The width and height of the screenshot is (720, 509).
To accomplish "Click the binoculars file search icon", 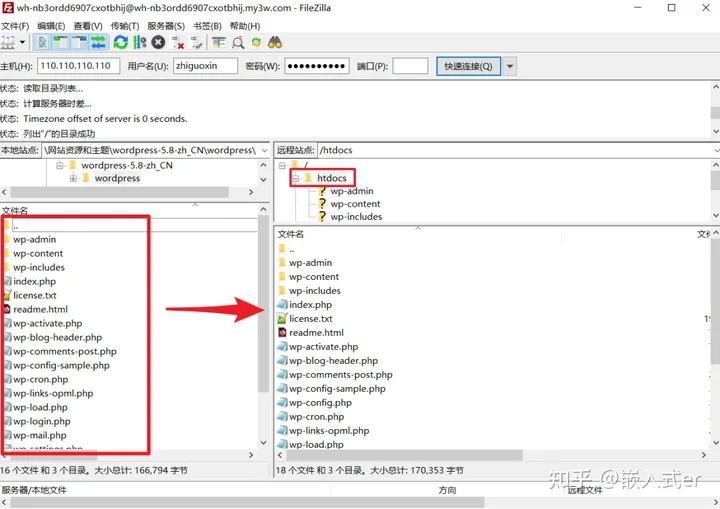I will point(274,42).
